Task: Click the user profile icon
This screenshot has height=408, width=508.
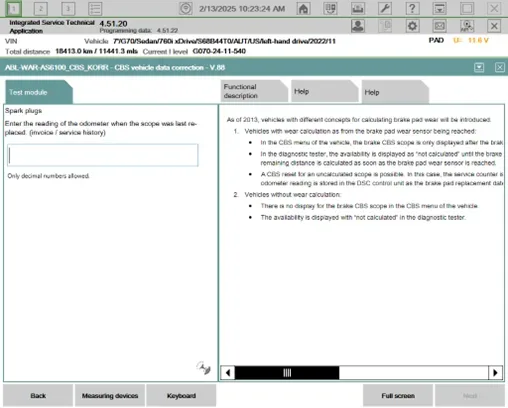Action: (x=358, y=26)
